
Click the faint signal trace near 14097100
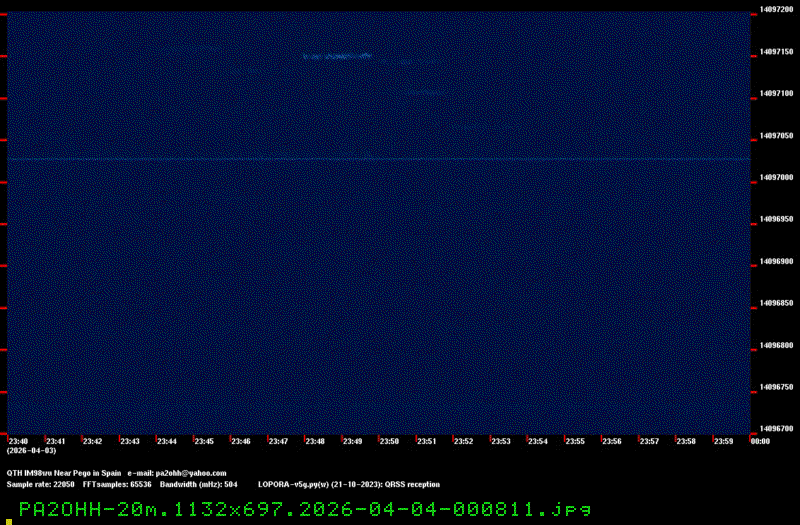tap(420, 93)
